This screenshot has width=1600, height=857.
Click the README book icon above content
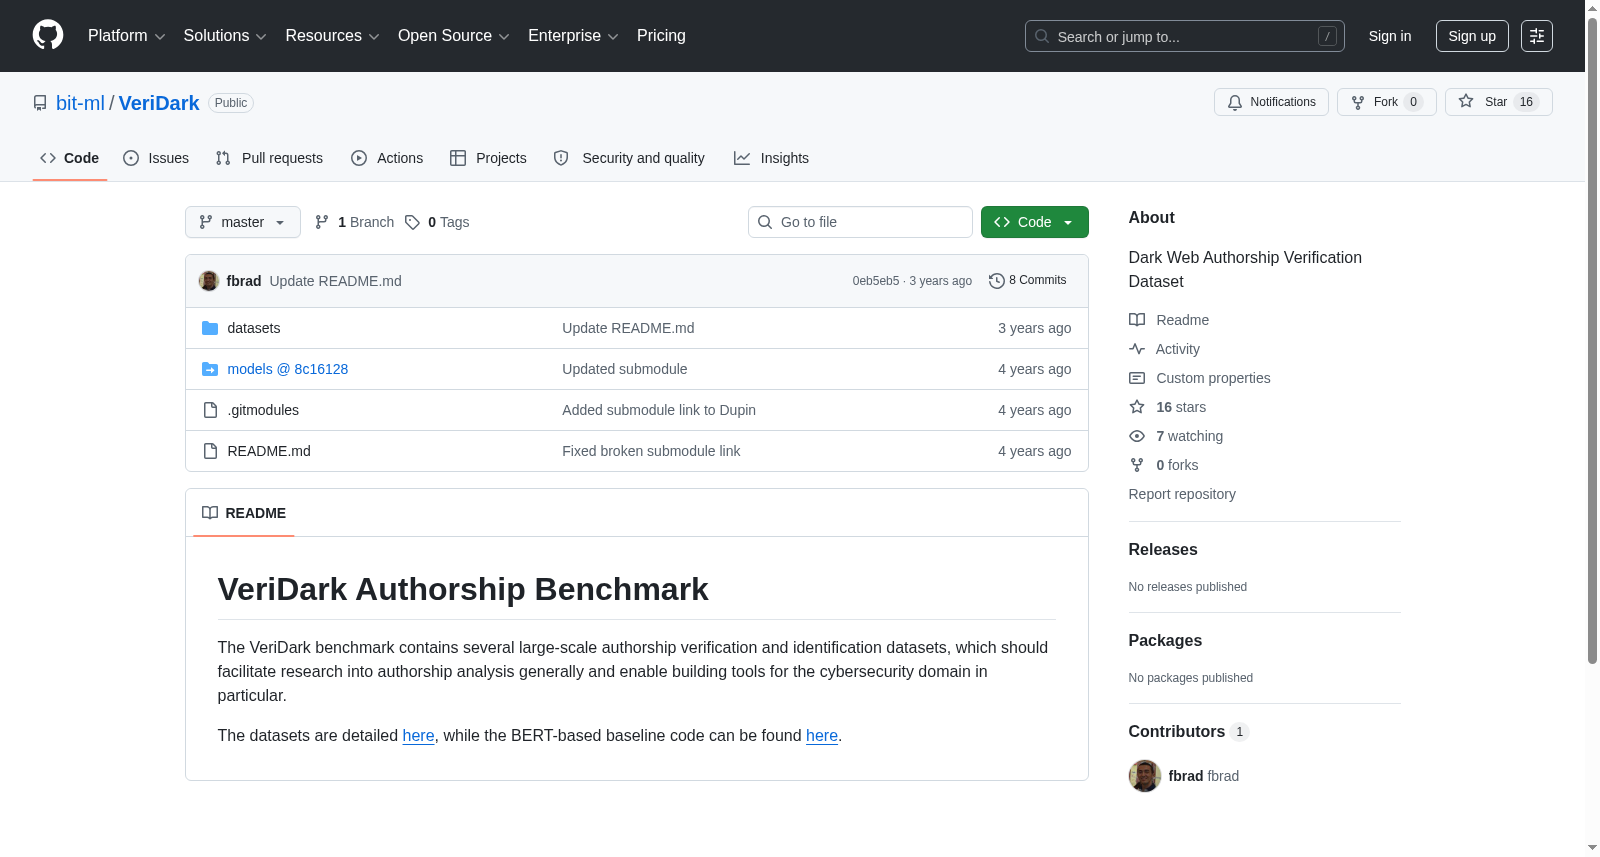210,513
